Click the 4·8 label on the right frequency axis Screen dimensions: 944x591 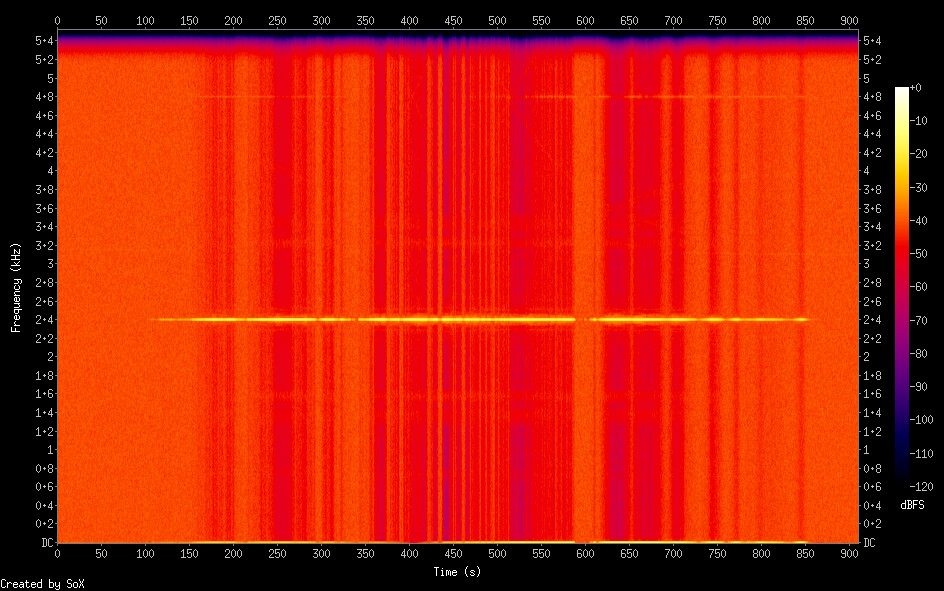[x=871, y=96]
